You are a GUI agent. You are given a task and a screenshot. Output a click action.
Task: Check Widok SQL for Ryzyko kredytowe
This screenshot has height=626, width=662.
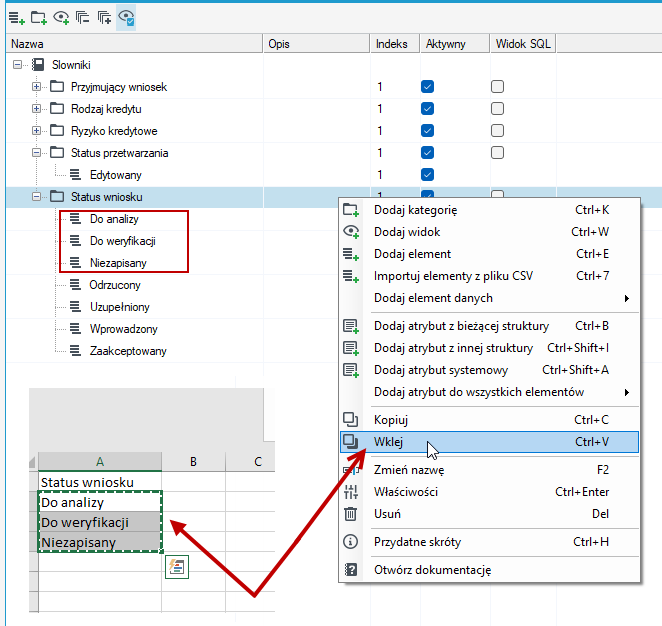tap(497, 130)
